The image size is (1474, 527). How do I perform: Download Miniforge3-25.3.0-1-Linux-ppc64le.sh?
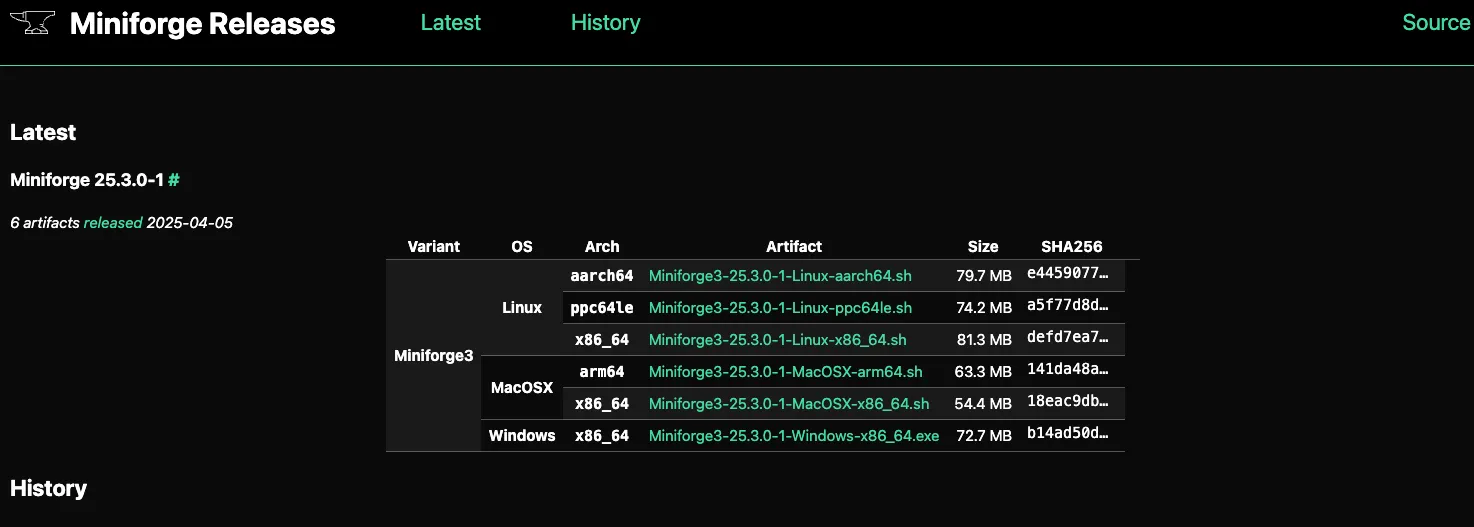click(x=780, y=307)
